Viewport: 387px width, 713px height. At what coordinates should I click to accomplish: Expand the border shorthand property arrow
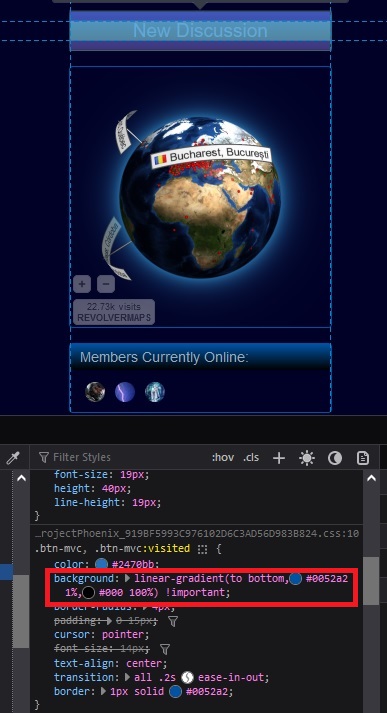click(103, 692)
